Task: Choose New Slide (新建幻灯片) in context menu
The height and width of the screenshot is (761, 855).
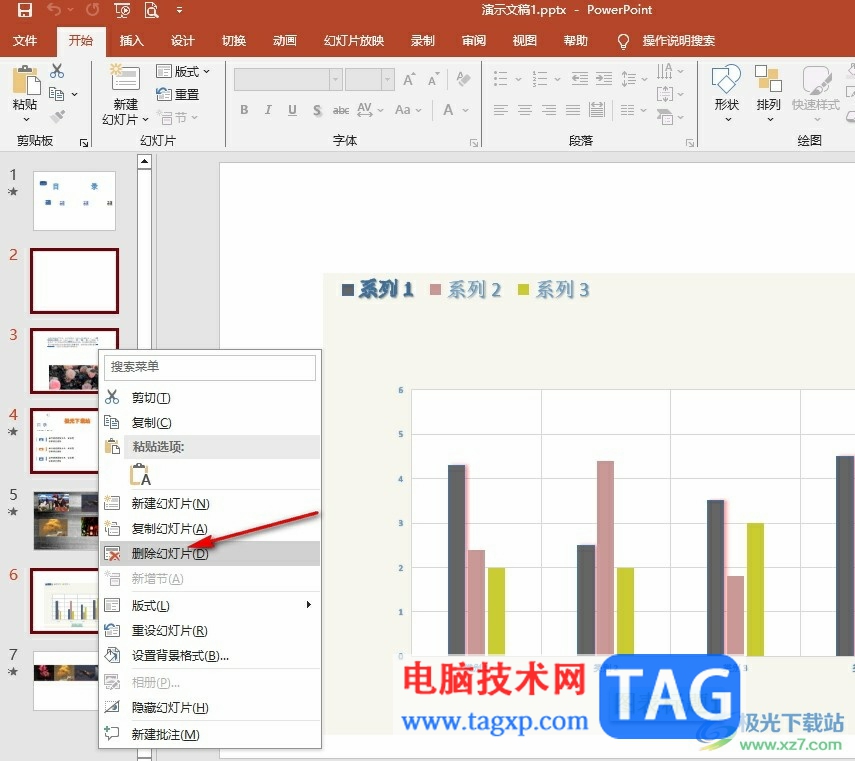Action: click(210, 503)
